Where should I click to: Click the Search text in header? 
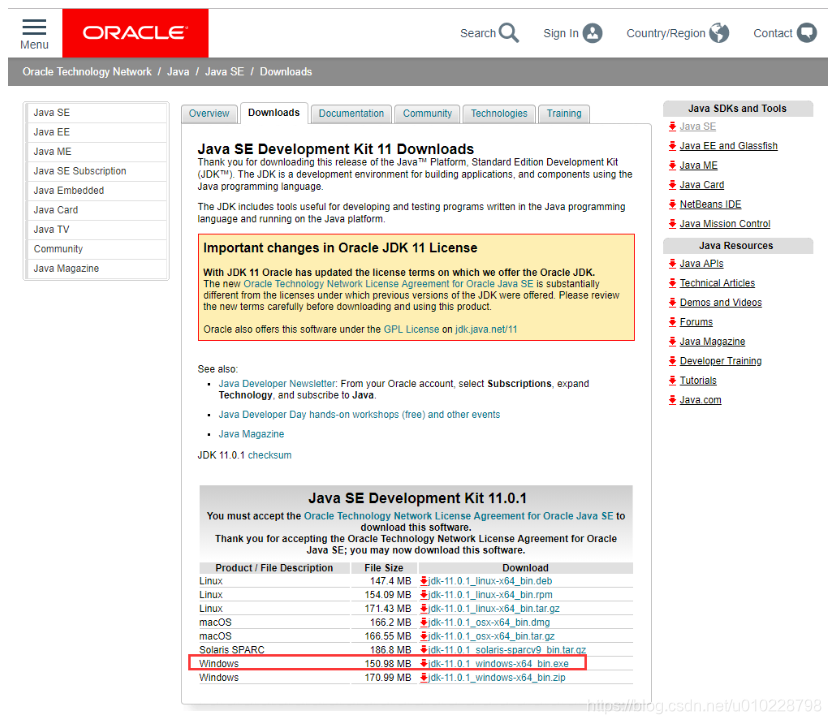478,33
